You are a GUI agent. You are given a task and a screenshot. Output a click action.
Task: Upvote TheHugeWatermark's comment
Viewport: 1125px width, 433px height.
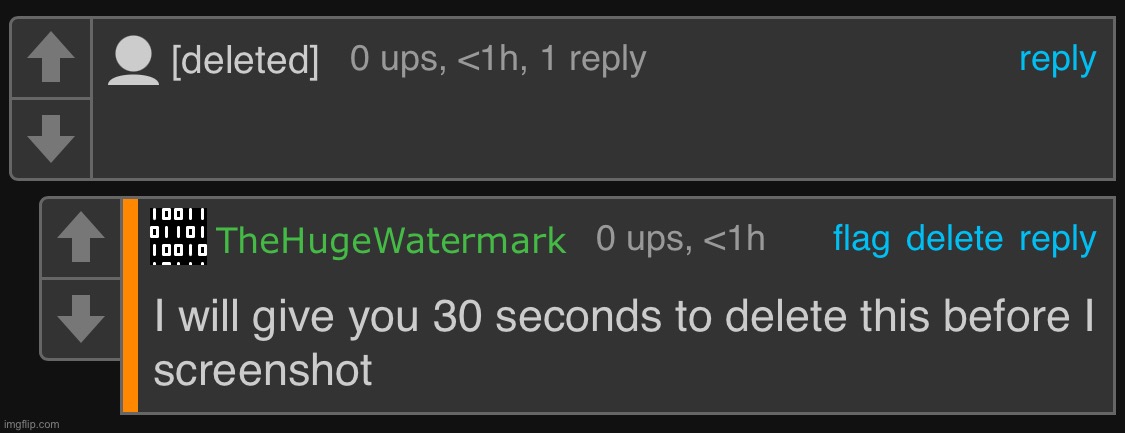click(81, 239)
